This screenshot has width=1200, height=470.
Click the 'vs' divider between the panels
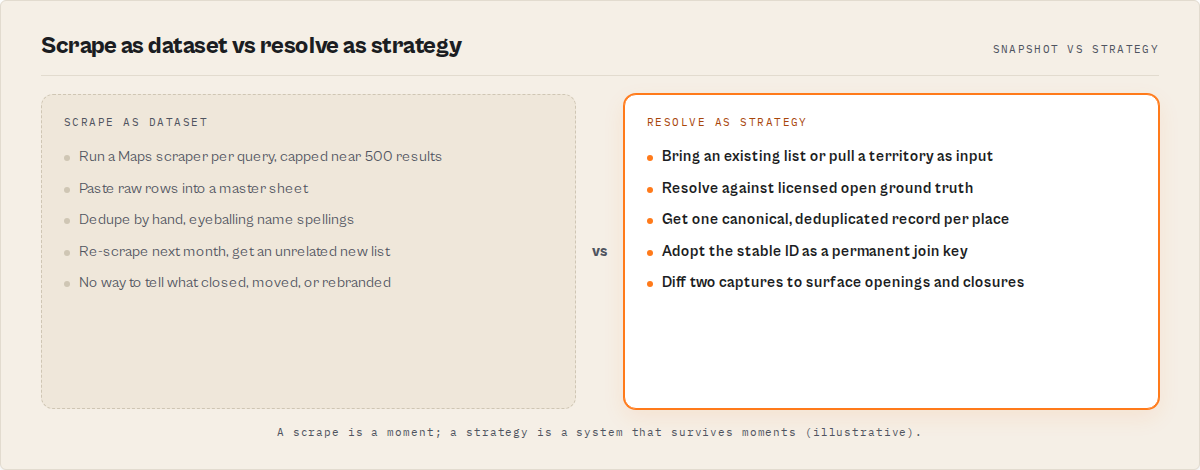599,251
